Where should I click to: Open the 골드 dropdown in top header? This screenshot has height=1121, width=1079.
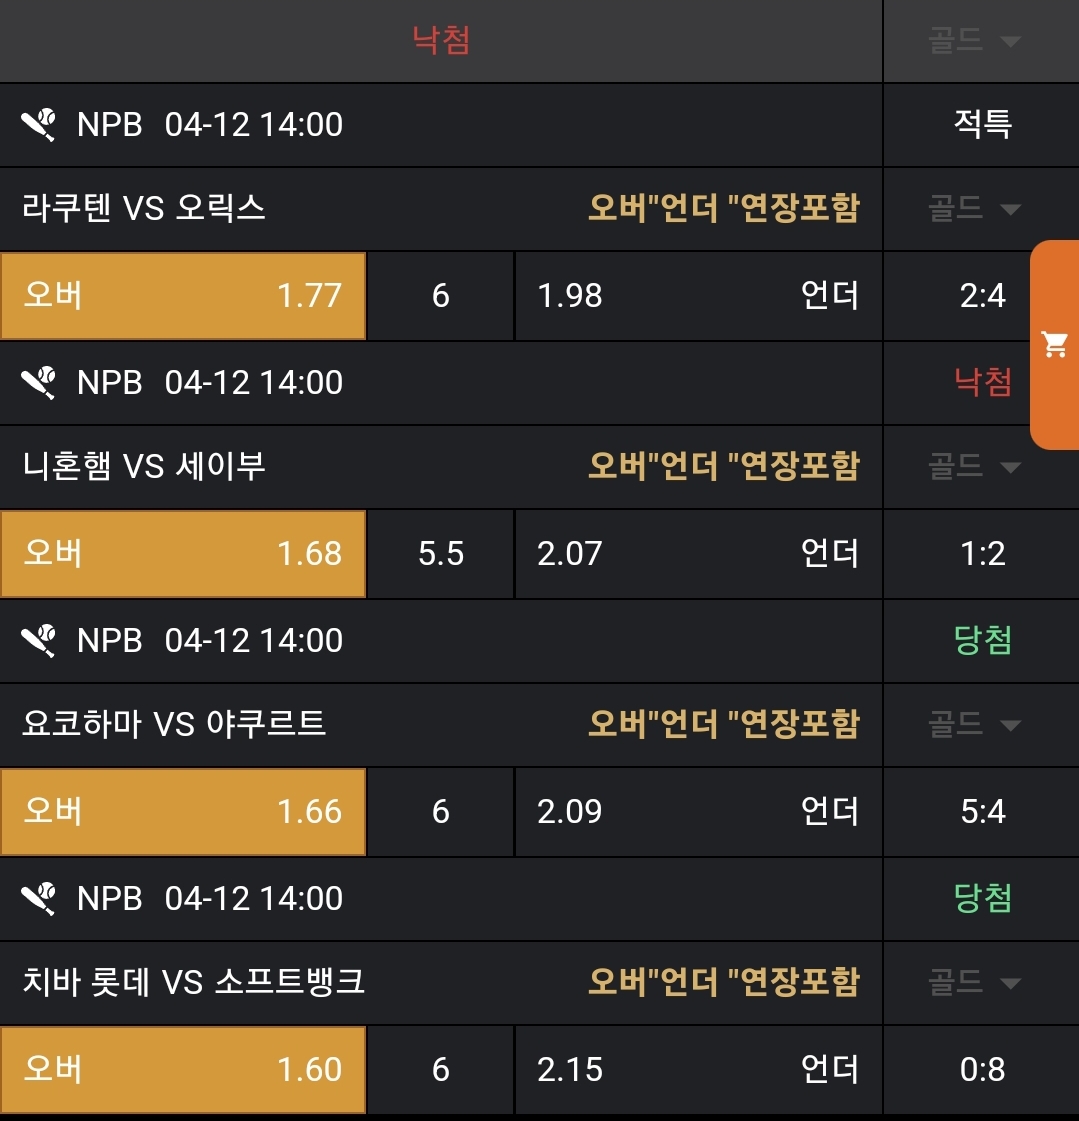pyautogui.click(x=974, y=41)
